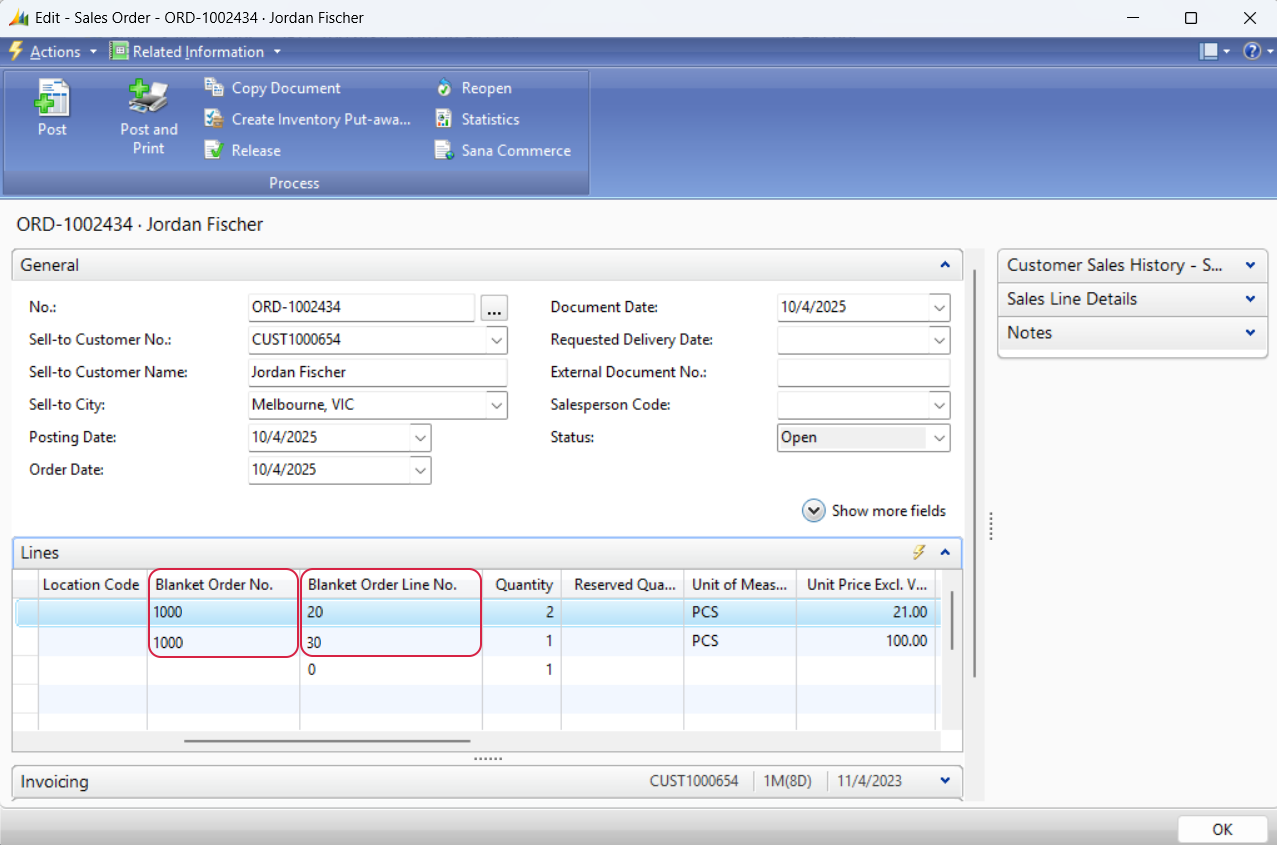Open Copy Document action
The image size is (1277, 845).
(285, 88)
